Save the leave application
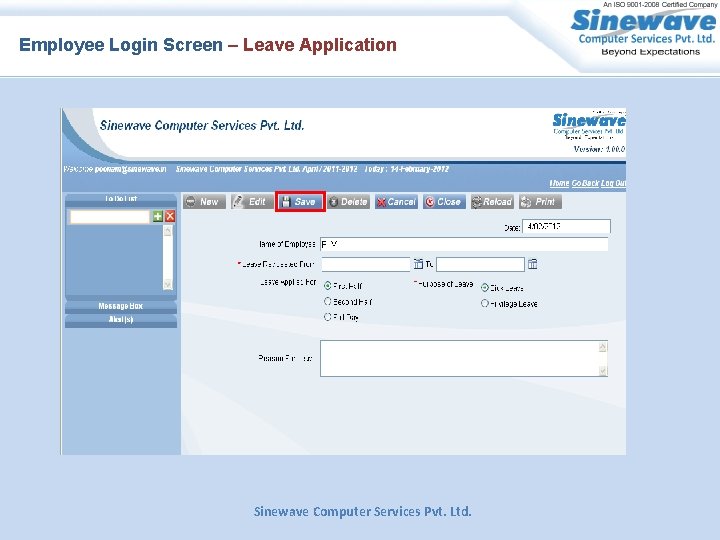 (x=300, y=202)
